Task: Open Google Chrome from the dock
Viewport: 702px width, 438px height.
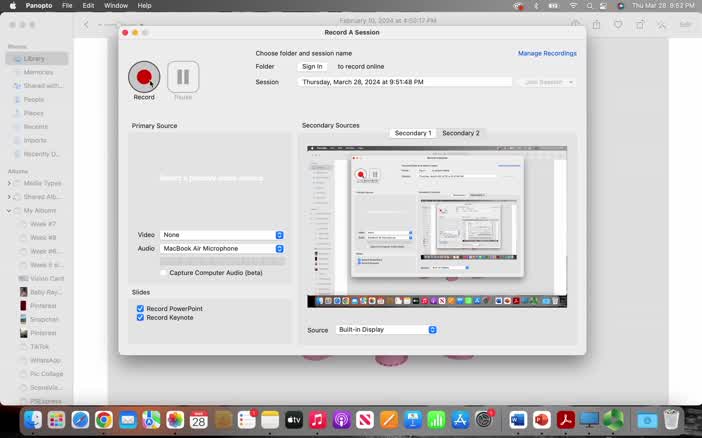Action: tap(103, 420)
